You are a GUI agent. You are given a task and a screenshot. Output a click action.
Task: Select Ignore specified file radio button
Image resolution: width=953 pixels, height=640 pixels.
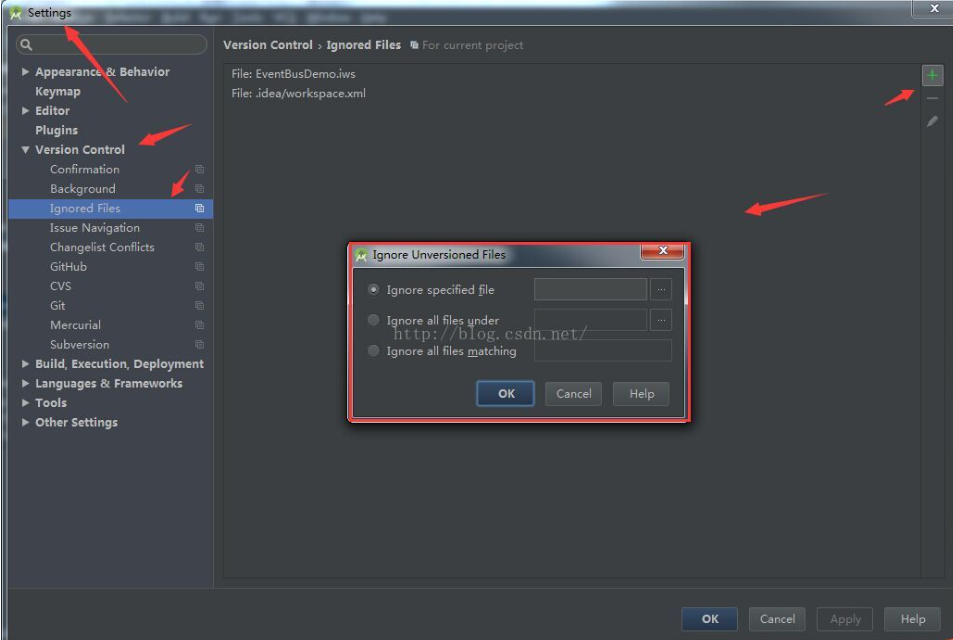click(x=373, y=289)
